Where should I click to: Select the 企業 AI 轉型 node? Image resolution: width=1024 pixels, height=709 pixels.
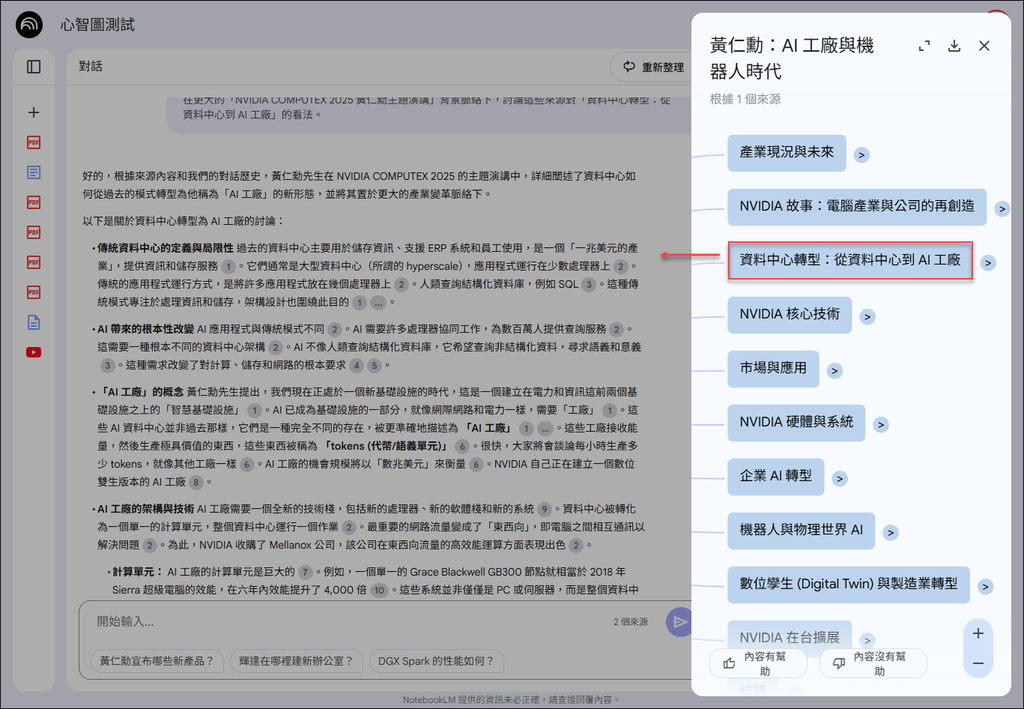click(776, 477)
